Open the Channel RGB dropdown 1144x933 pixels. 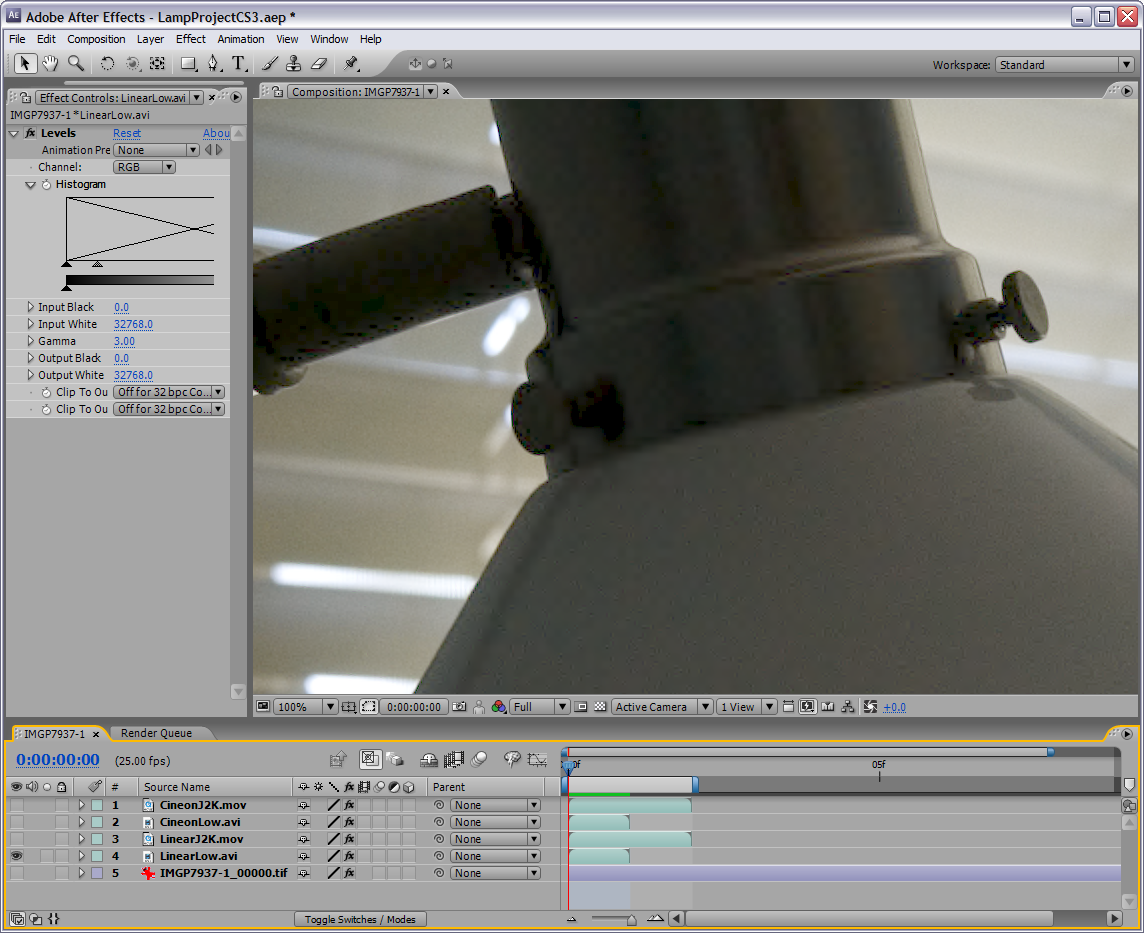point(145,167)
